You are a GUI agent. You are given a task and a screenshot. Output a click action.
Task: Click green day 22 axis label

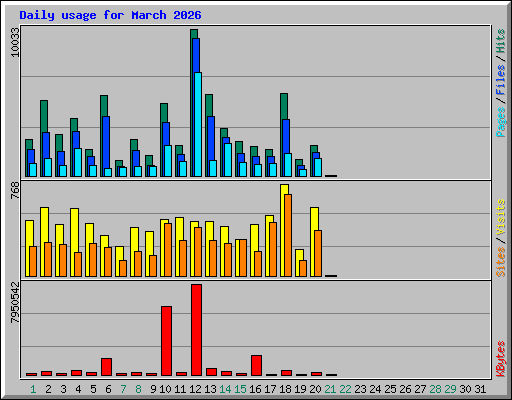pyautogui.click(x=345, y=389)
